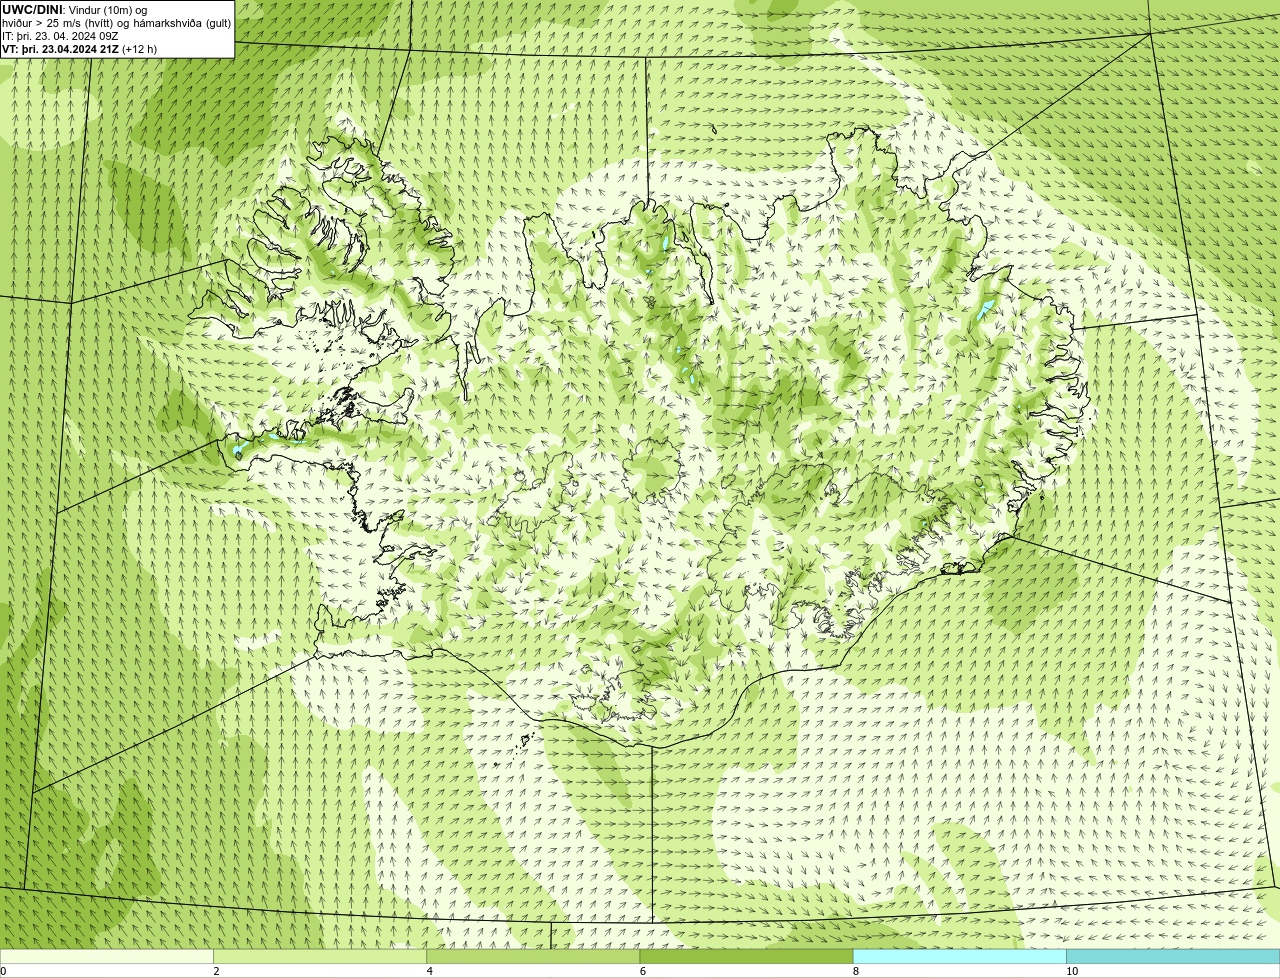The width and height of the screenshot is (1280, 978).
Task: Click the legend tick label '10'
Action: [x=1072, y=971]
